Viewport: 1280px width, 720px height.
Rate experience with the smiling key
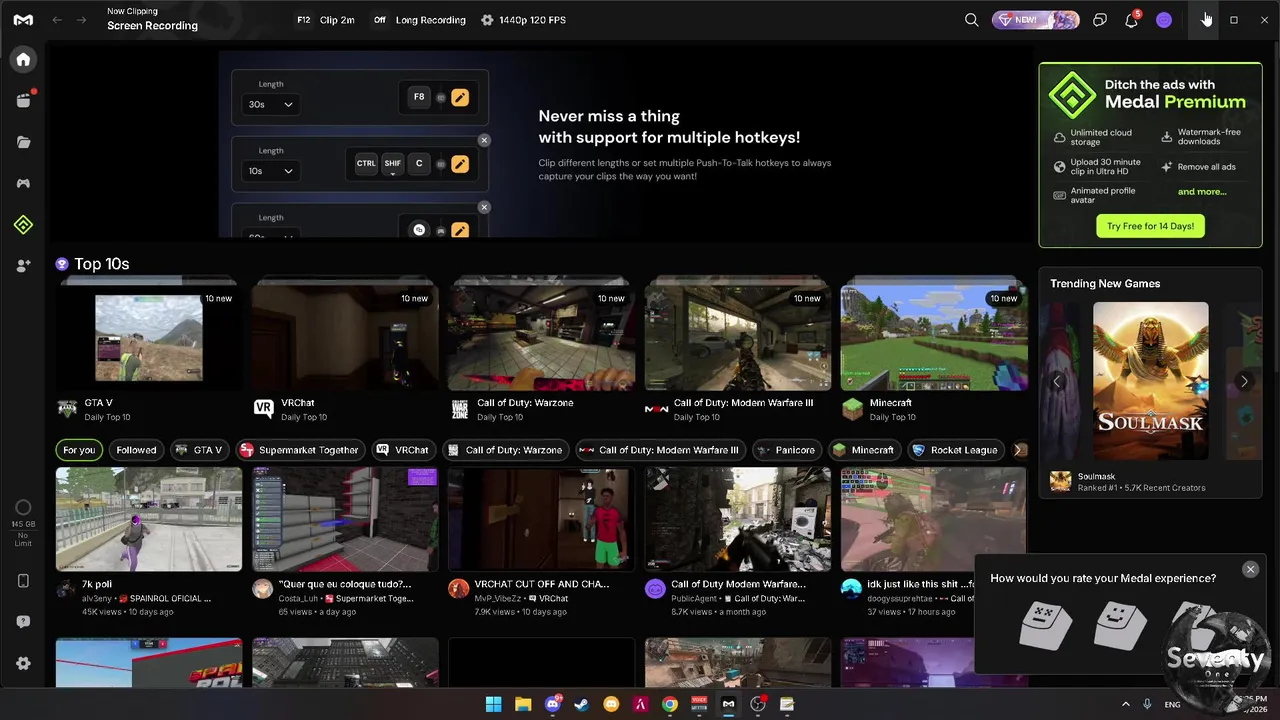(1120, 625)
